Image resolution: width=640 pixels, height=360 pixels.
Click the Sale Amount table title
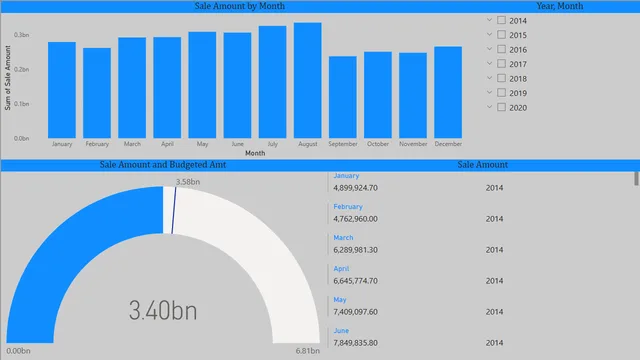[482, 164]
